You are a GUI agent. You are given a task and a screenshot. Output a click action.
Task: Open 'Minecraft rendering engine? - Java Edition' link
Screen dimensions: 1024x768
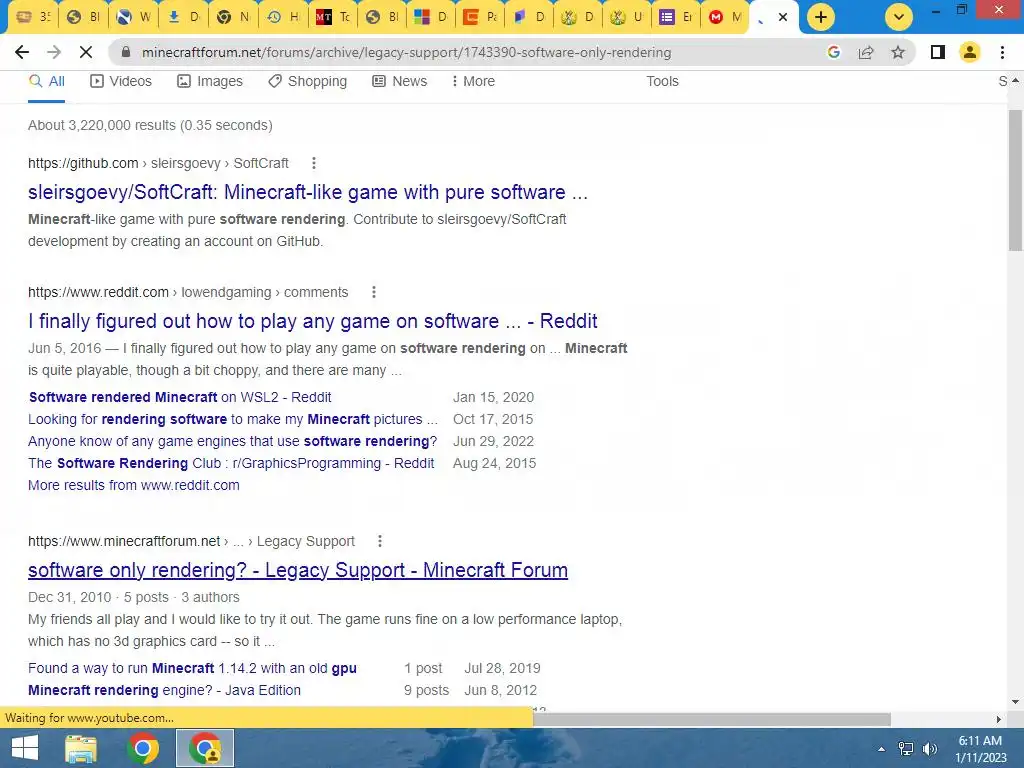coord(165,690)
